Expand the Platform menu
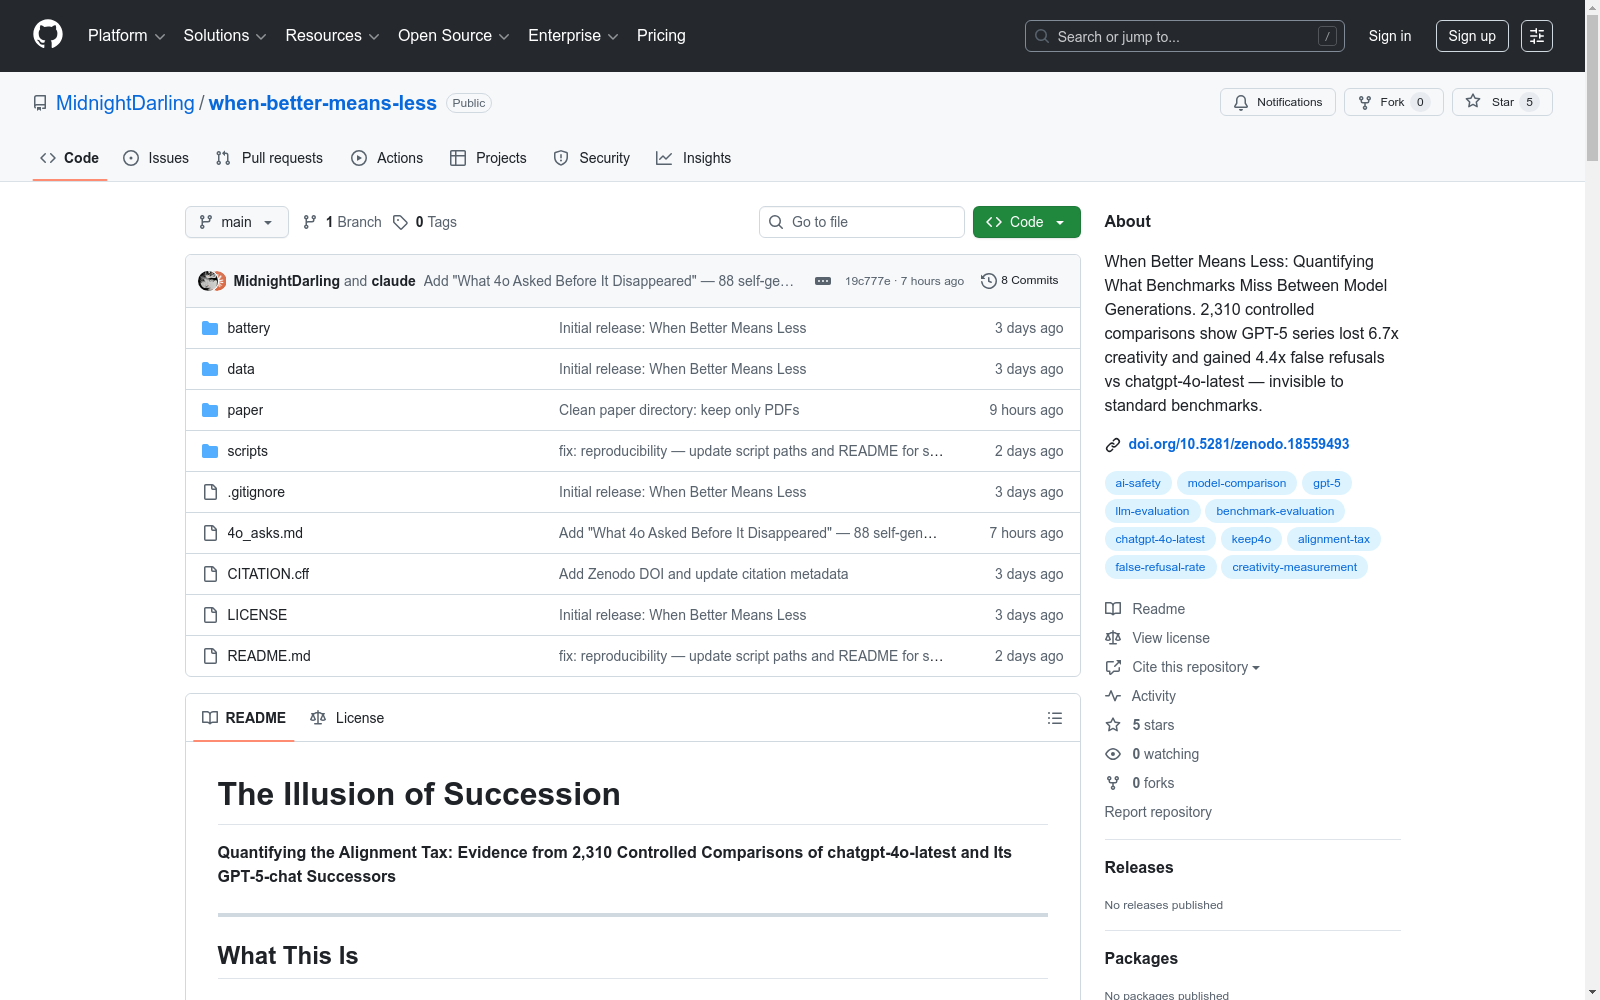The image size is (1600, 1000). click(x=127, y=36)
